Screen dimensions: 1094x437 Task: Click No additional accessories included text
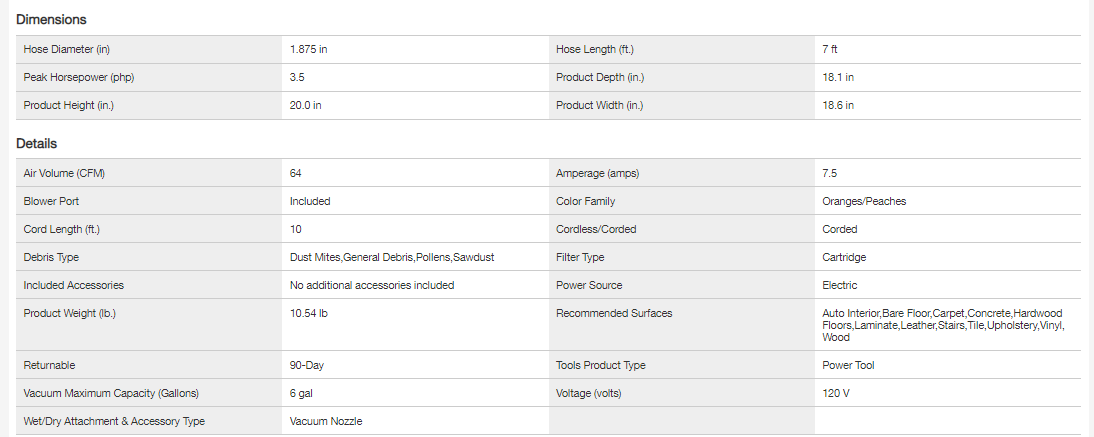(372, 285)
